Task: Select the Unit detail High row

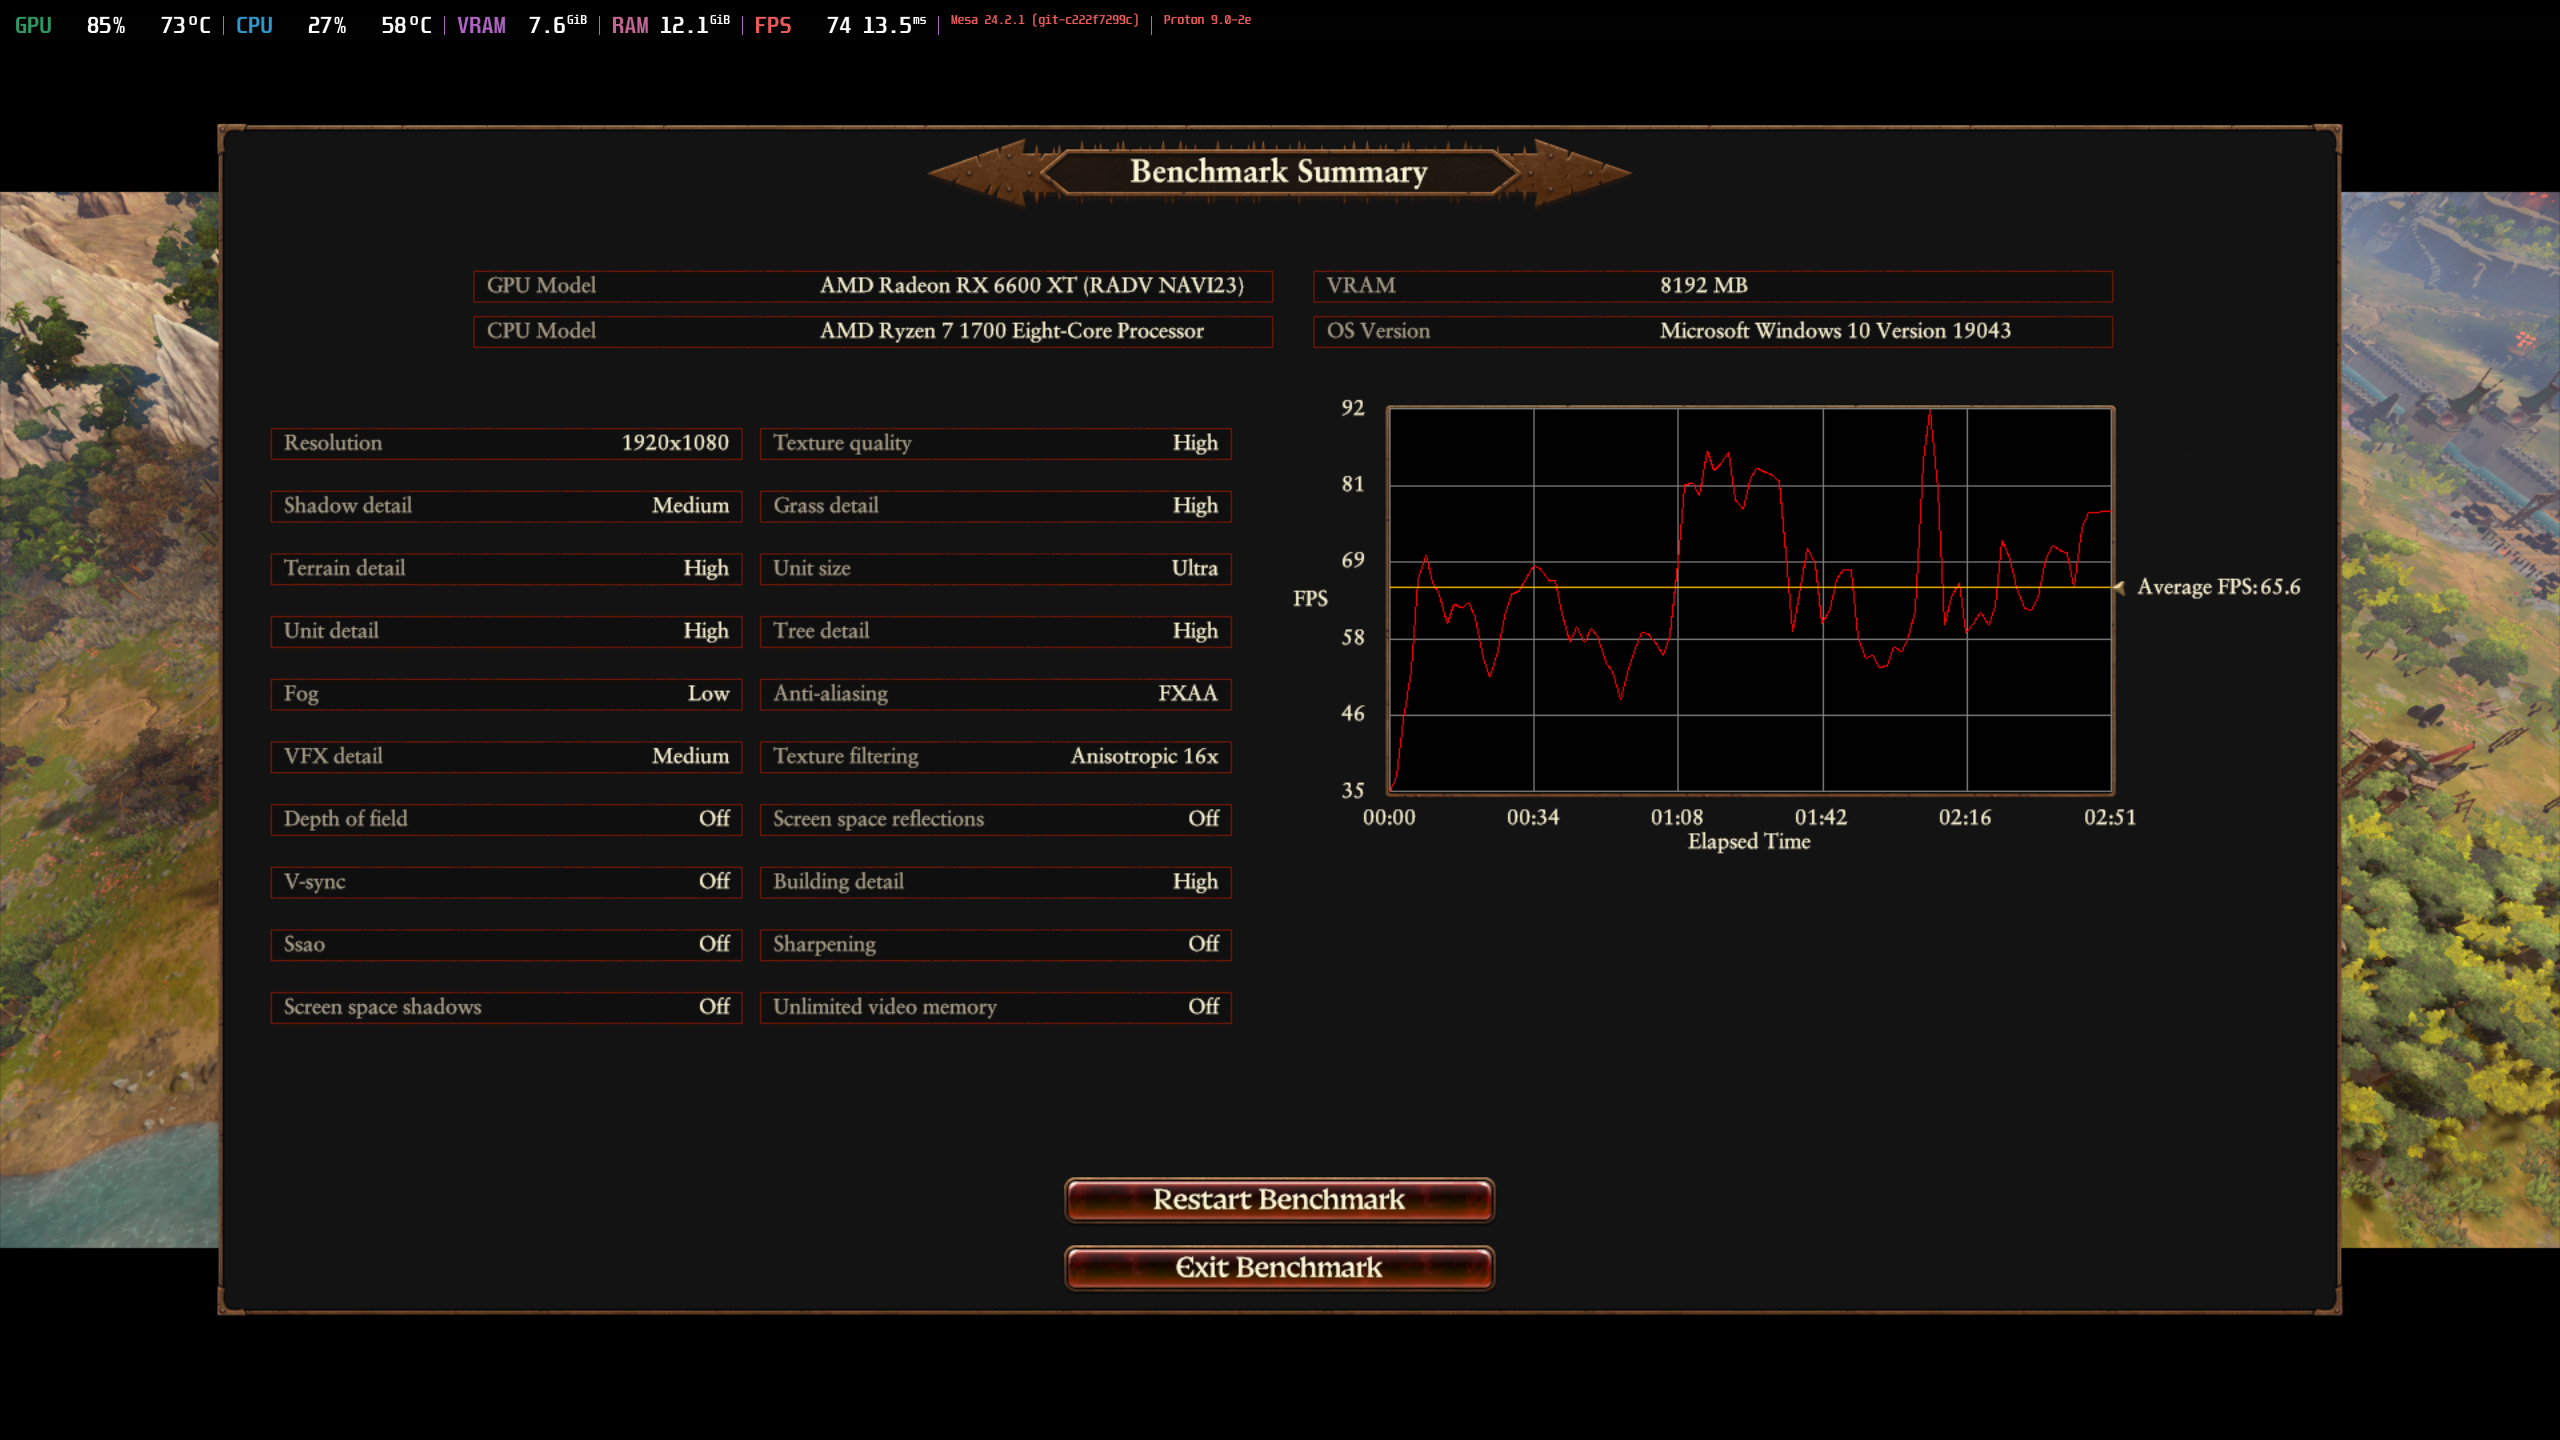Action: tap(506, 631)
